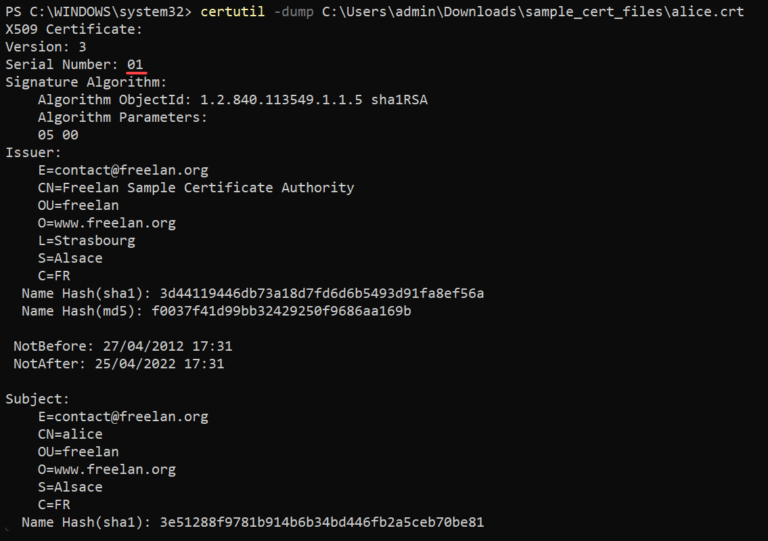Click the certutil command text
The image size is (768, 541).
tap(233, 11)
